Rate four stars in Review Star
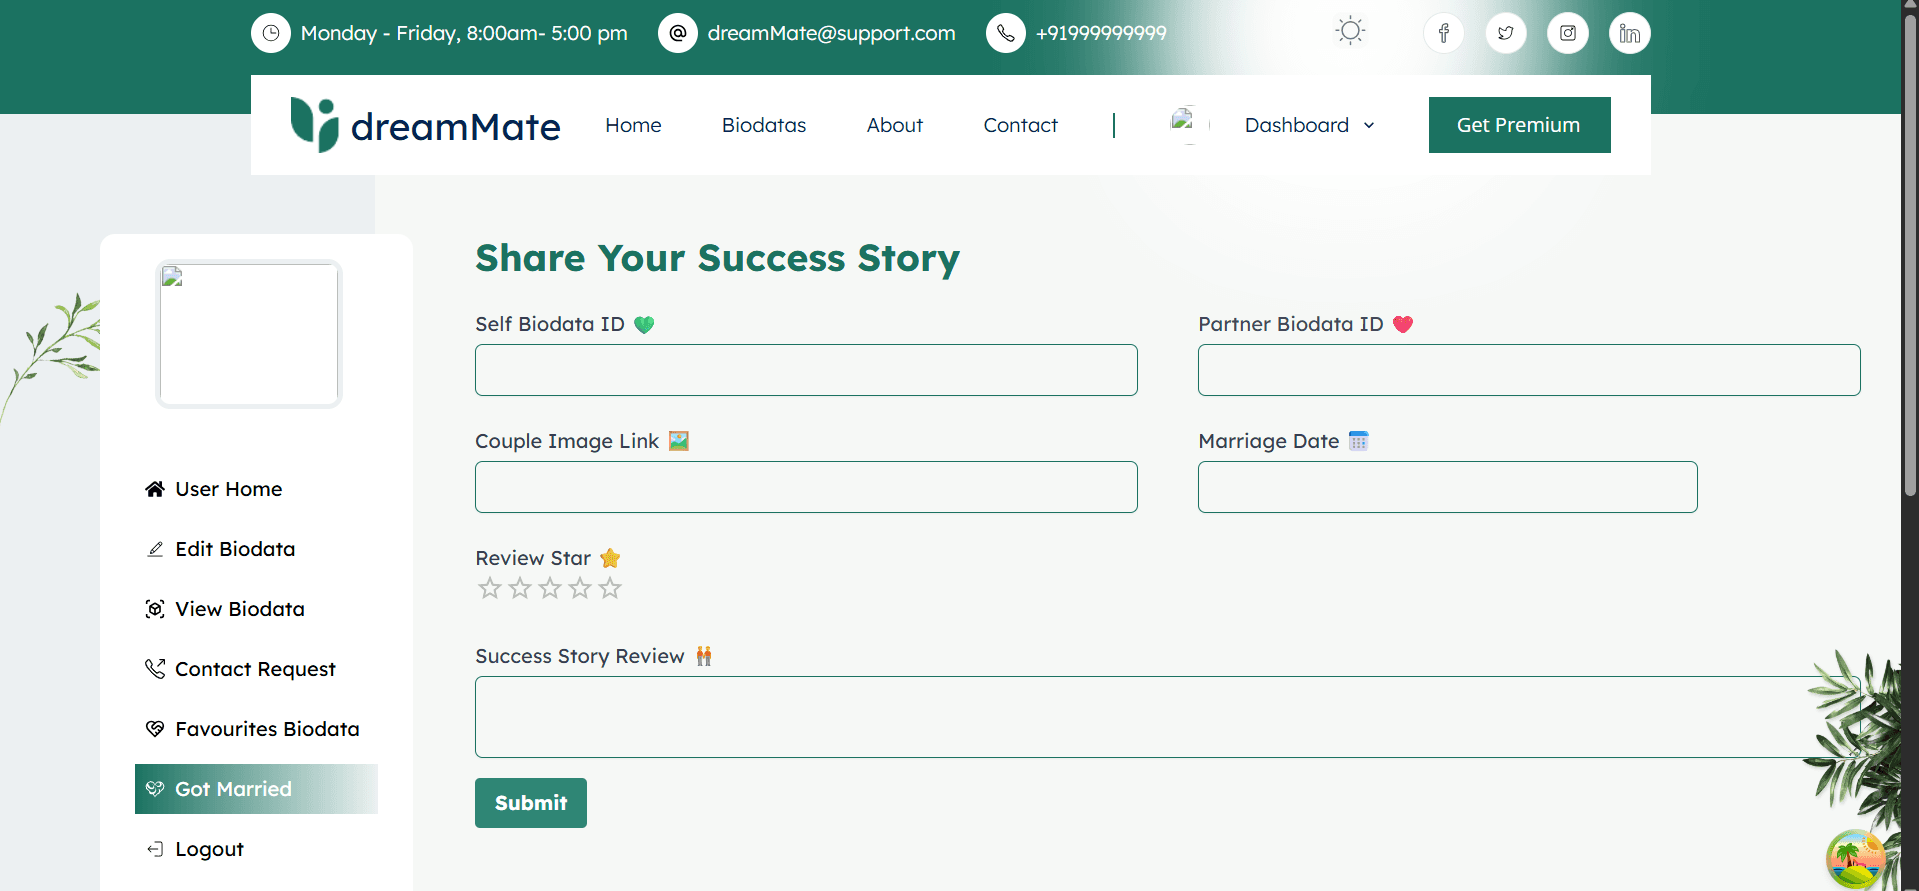Screen dimensions: 1919x891 580,588
